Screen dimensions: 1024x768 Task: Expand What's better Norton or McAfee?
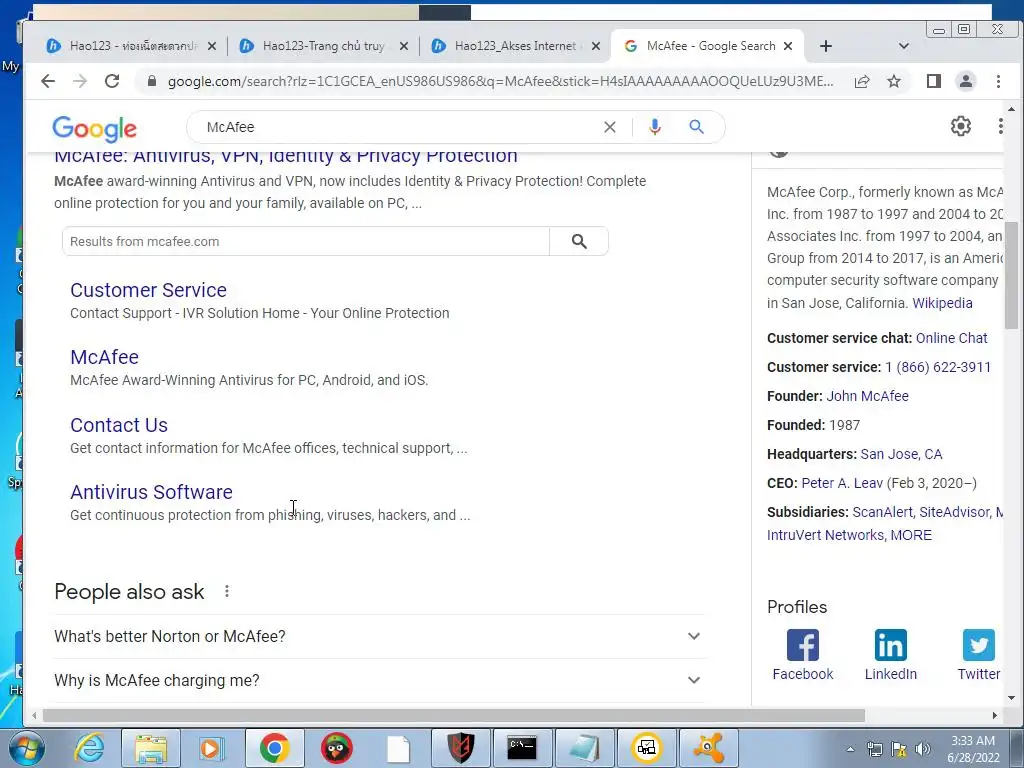tap(379, 636)
